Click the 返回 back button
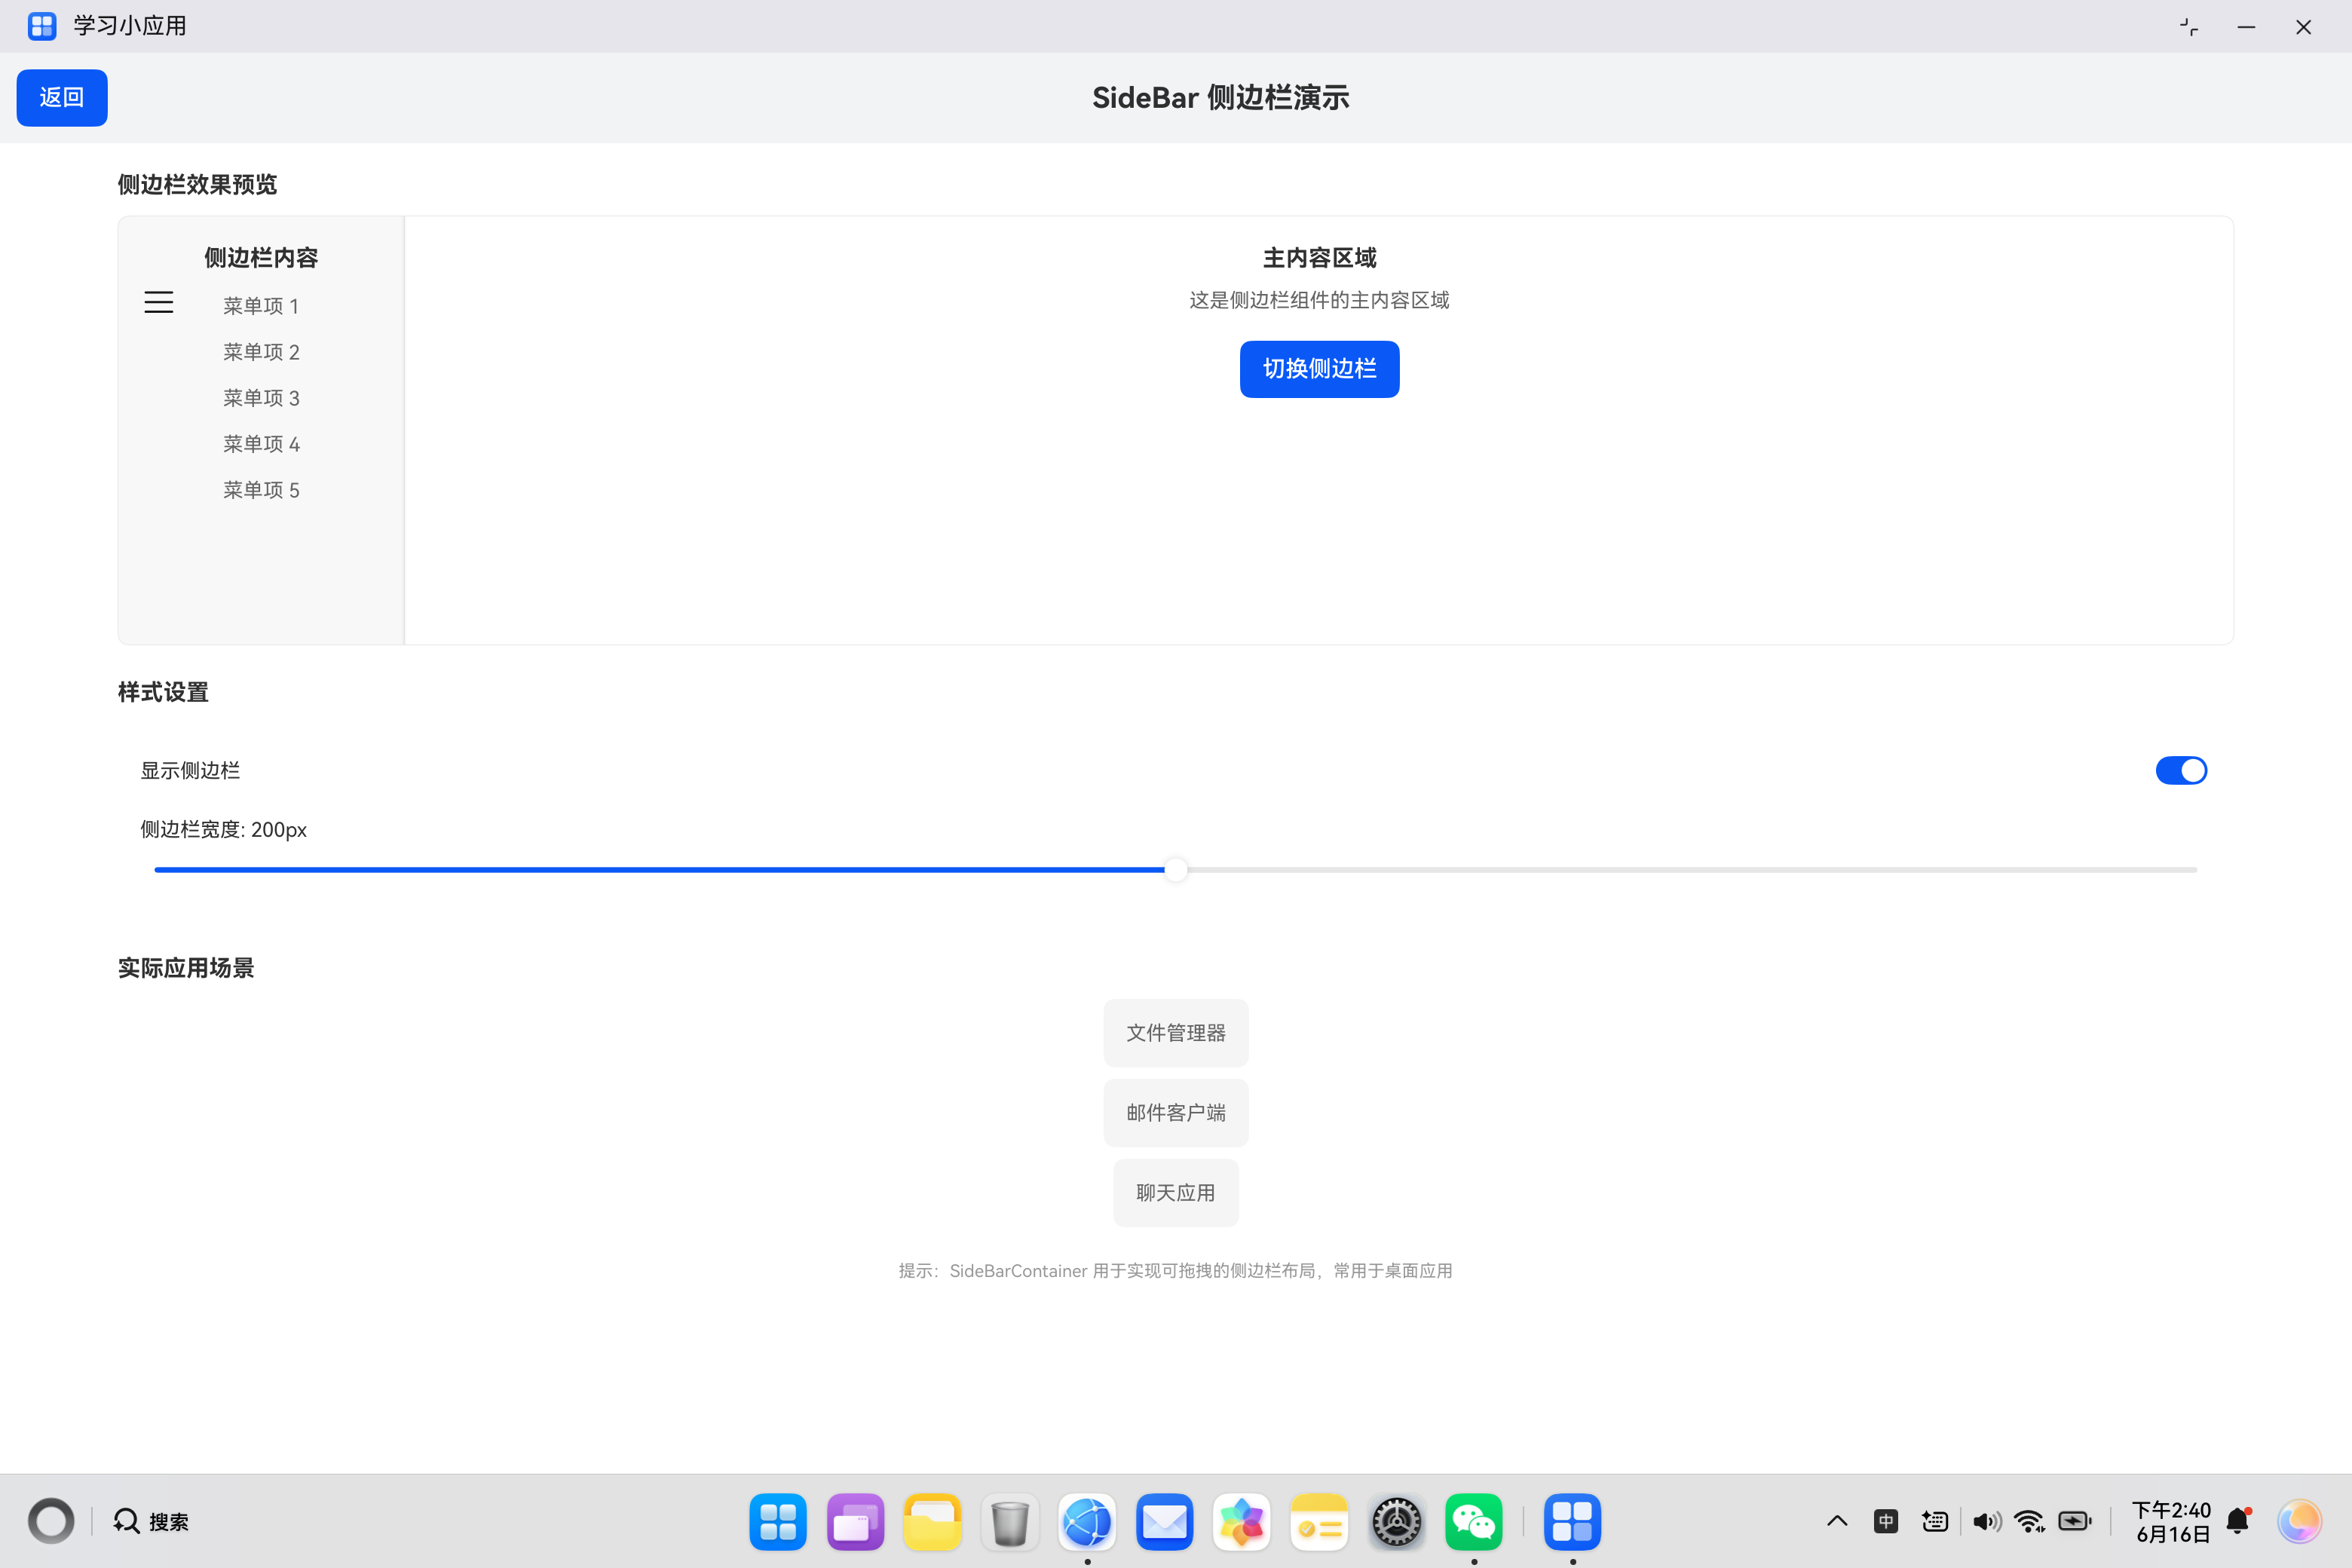2352x1568 pixels. click(x=62, y=98)
